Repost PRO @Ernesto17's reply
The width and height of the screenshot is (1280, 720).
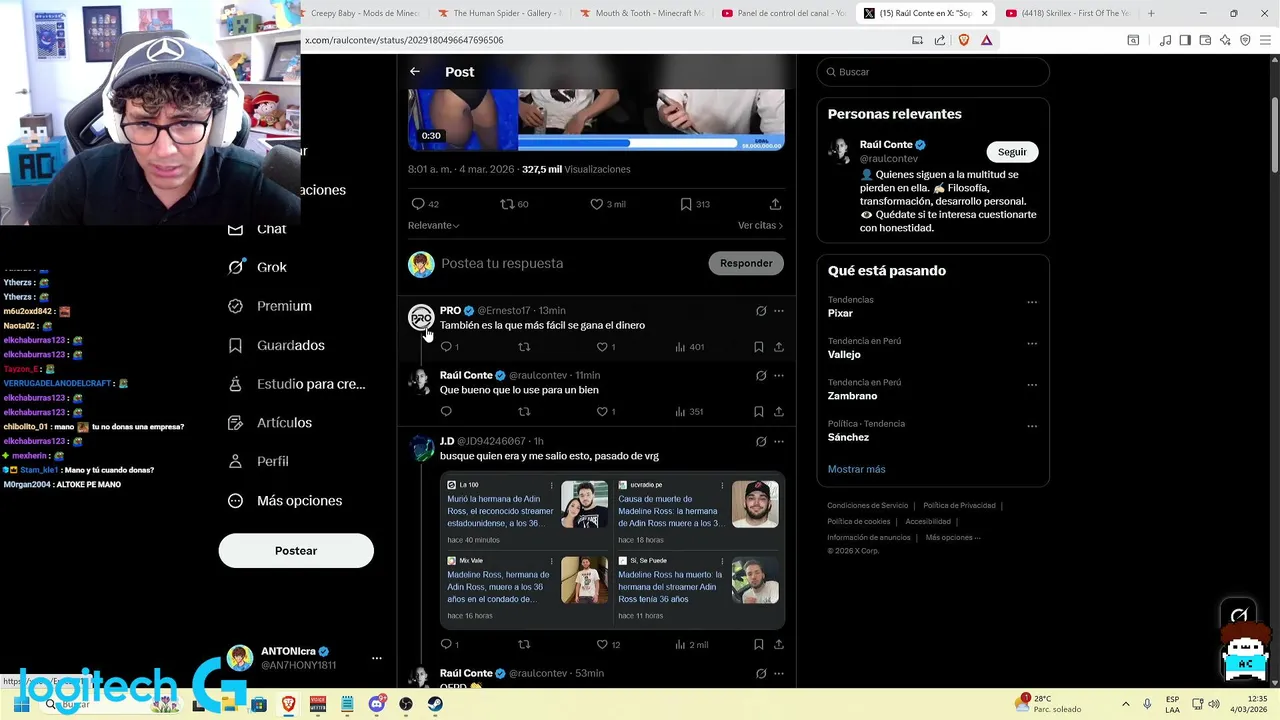point(524,347)
